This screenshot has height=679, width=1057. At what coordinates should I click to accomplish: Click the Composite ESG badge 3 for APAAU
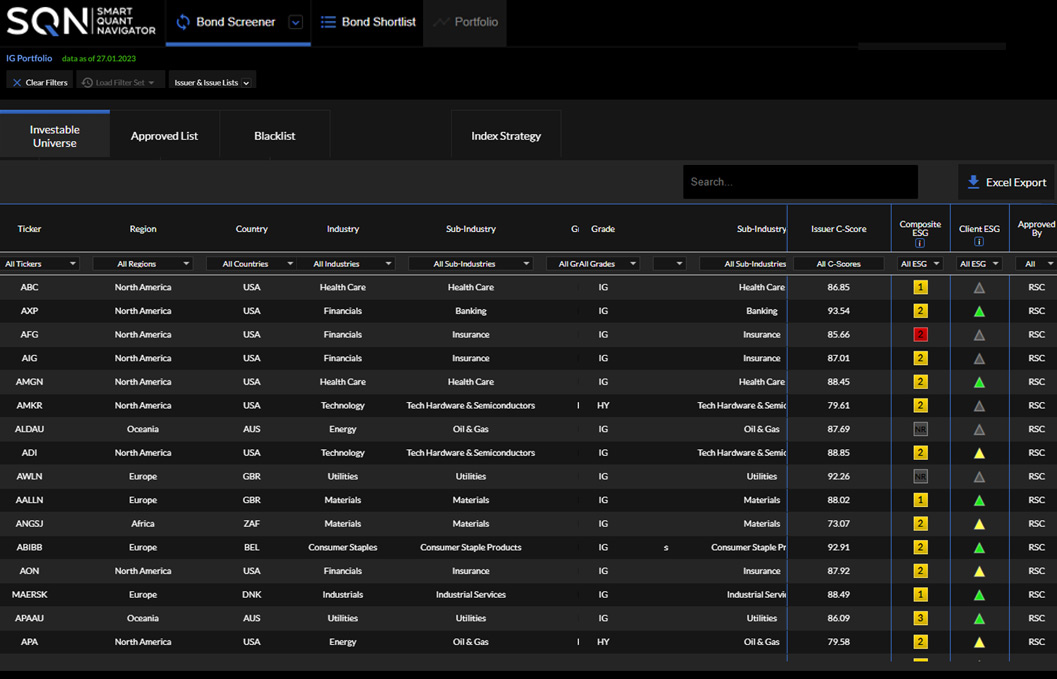[920, 619]
